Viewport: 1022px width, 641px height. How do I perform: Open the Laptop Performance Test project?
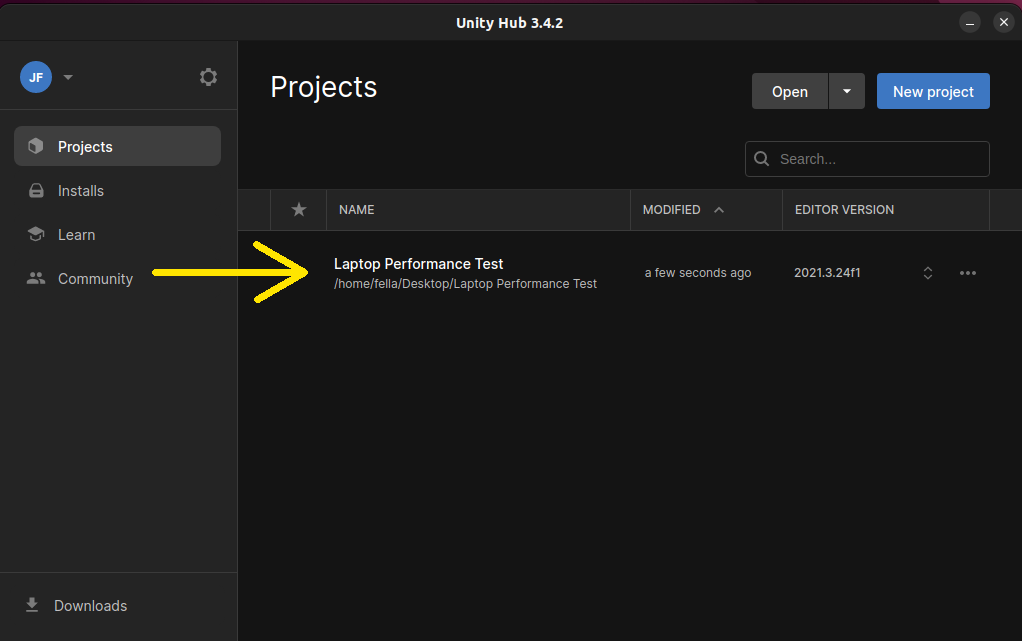tap(418, 263)
